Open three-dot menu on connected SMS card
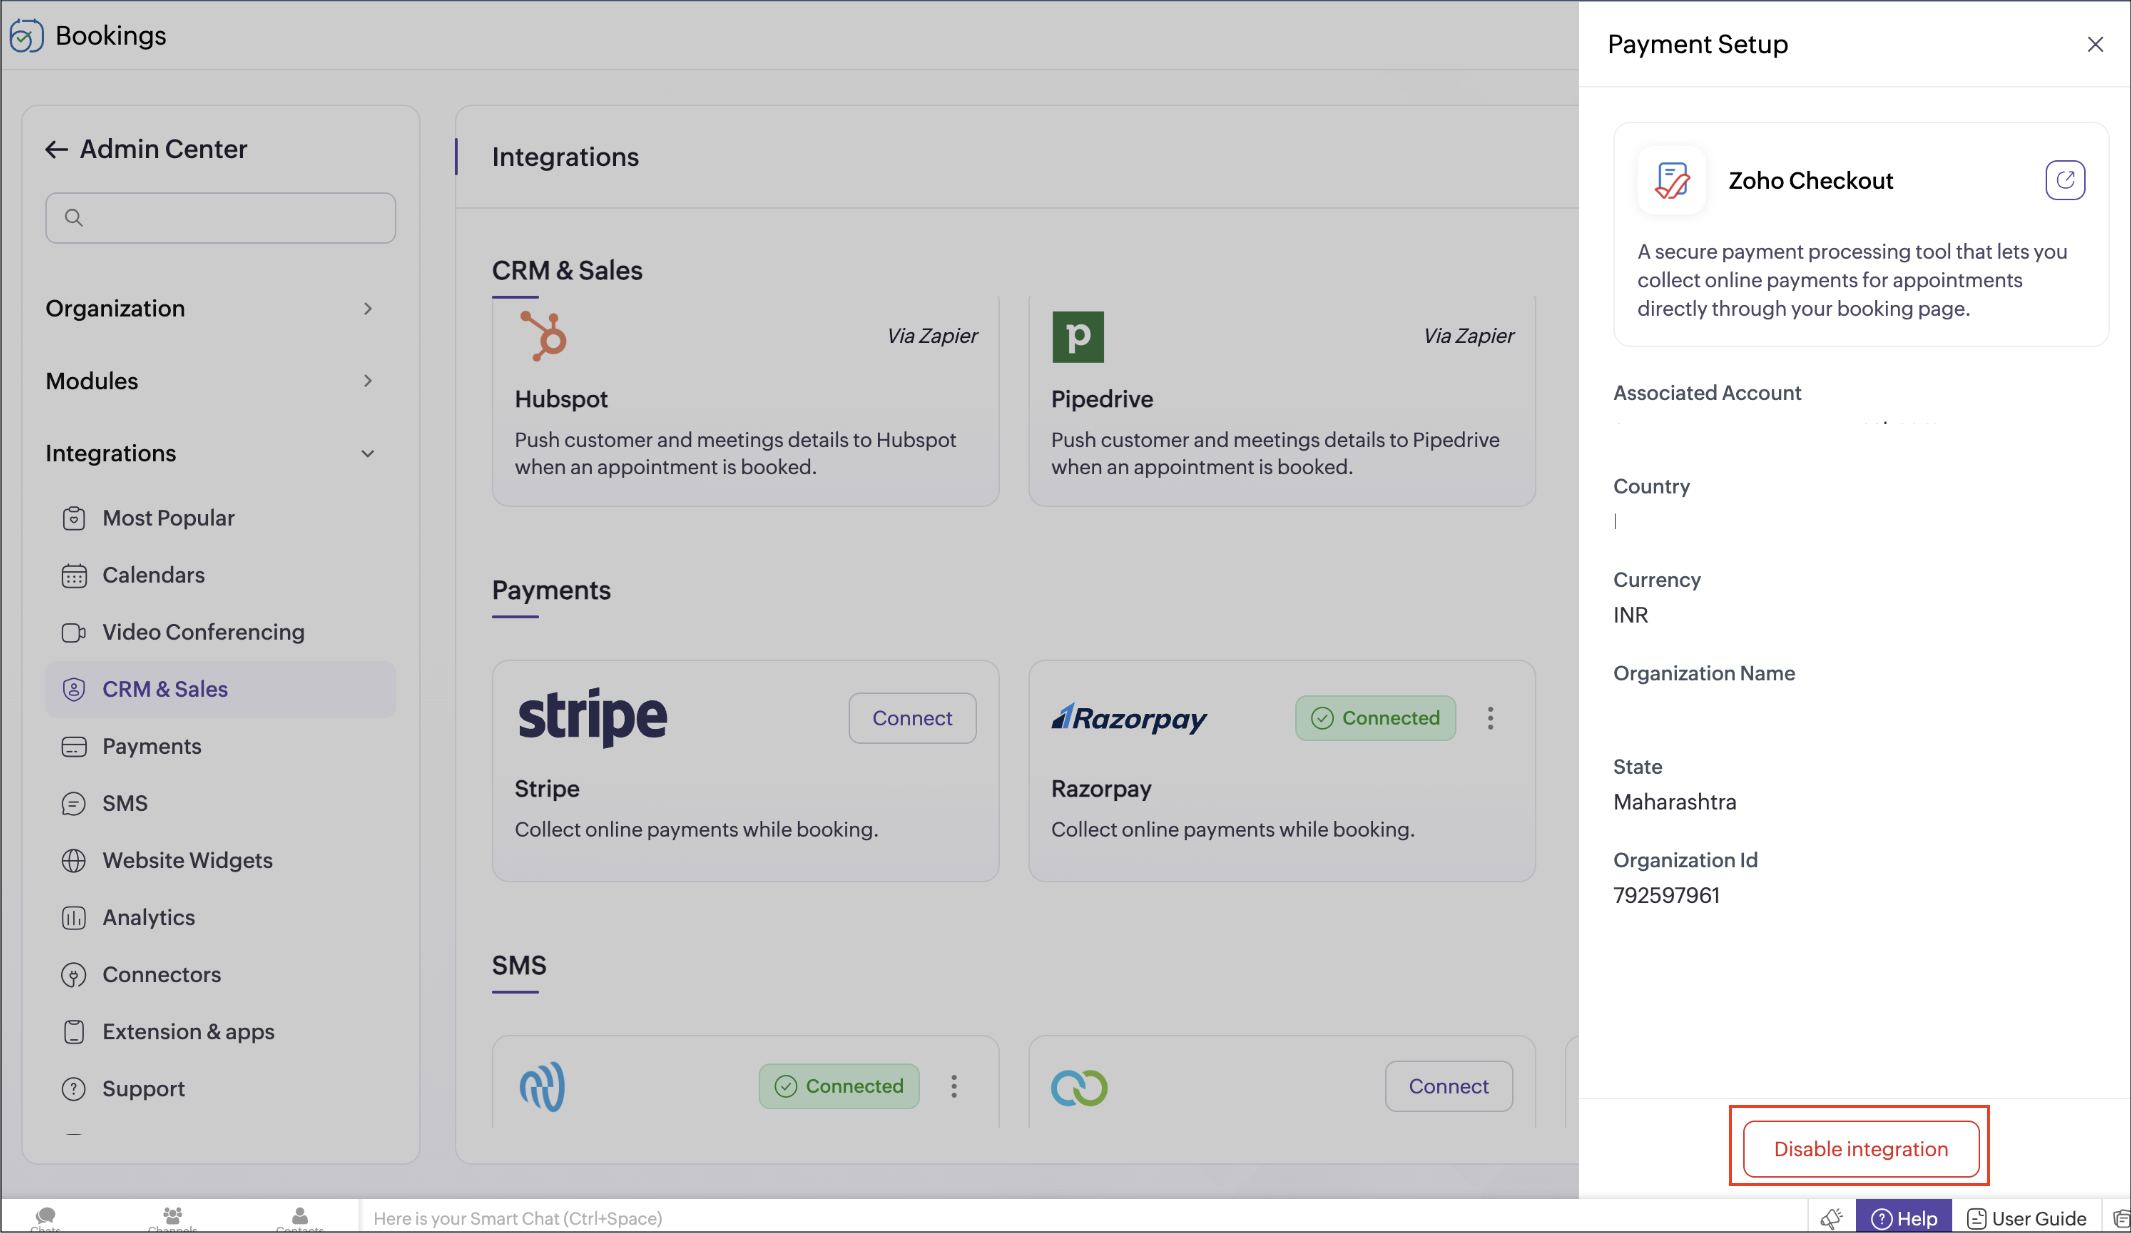Image resolution: width=2131 pixels, height=1233 pixels. click(954, 1086)
